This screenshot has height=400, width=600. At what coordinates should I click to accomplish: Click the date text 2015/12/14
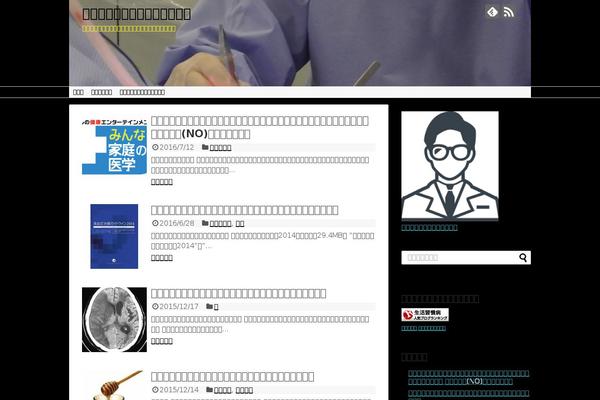coord(179,390)
